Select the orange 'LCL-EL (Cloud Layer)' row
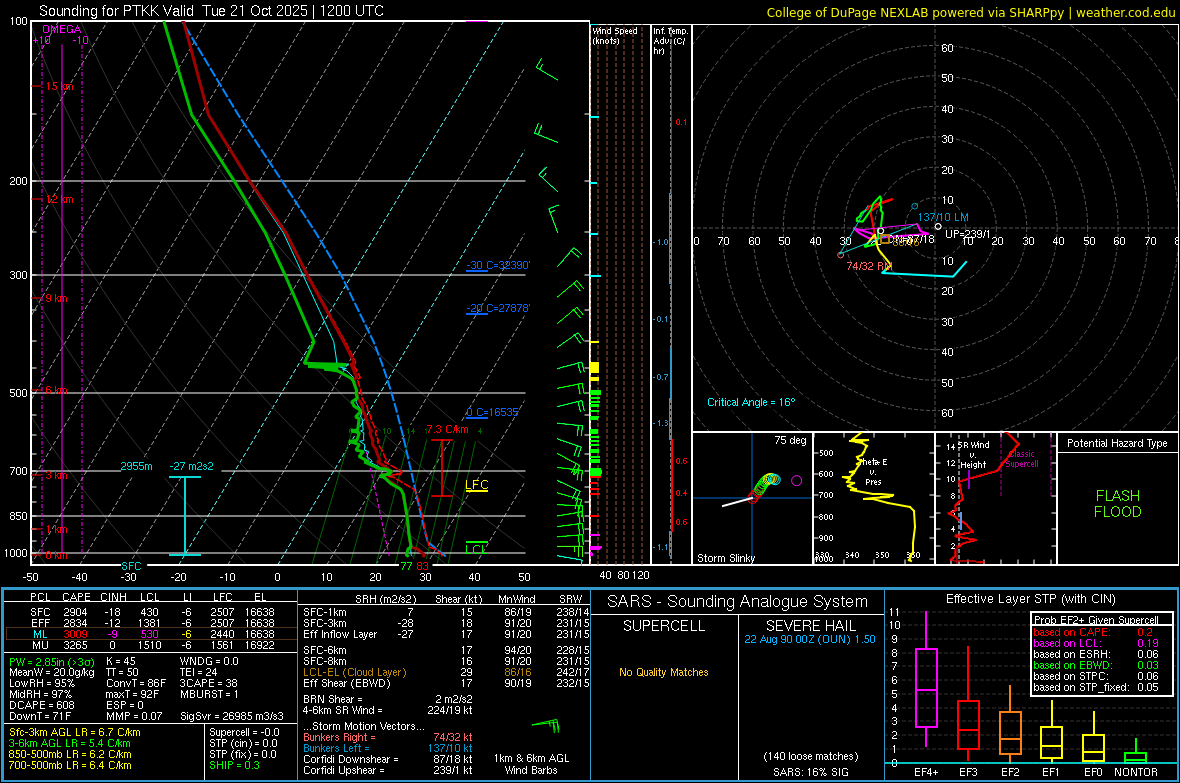The width and height of the screenshot is (1180, 783). pos(446,672)
